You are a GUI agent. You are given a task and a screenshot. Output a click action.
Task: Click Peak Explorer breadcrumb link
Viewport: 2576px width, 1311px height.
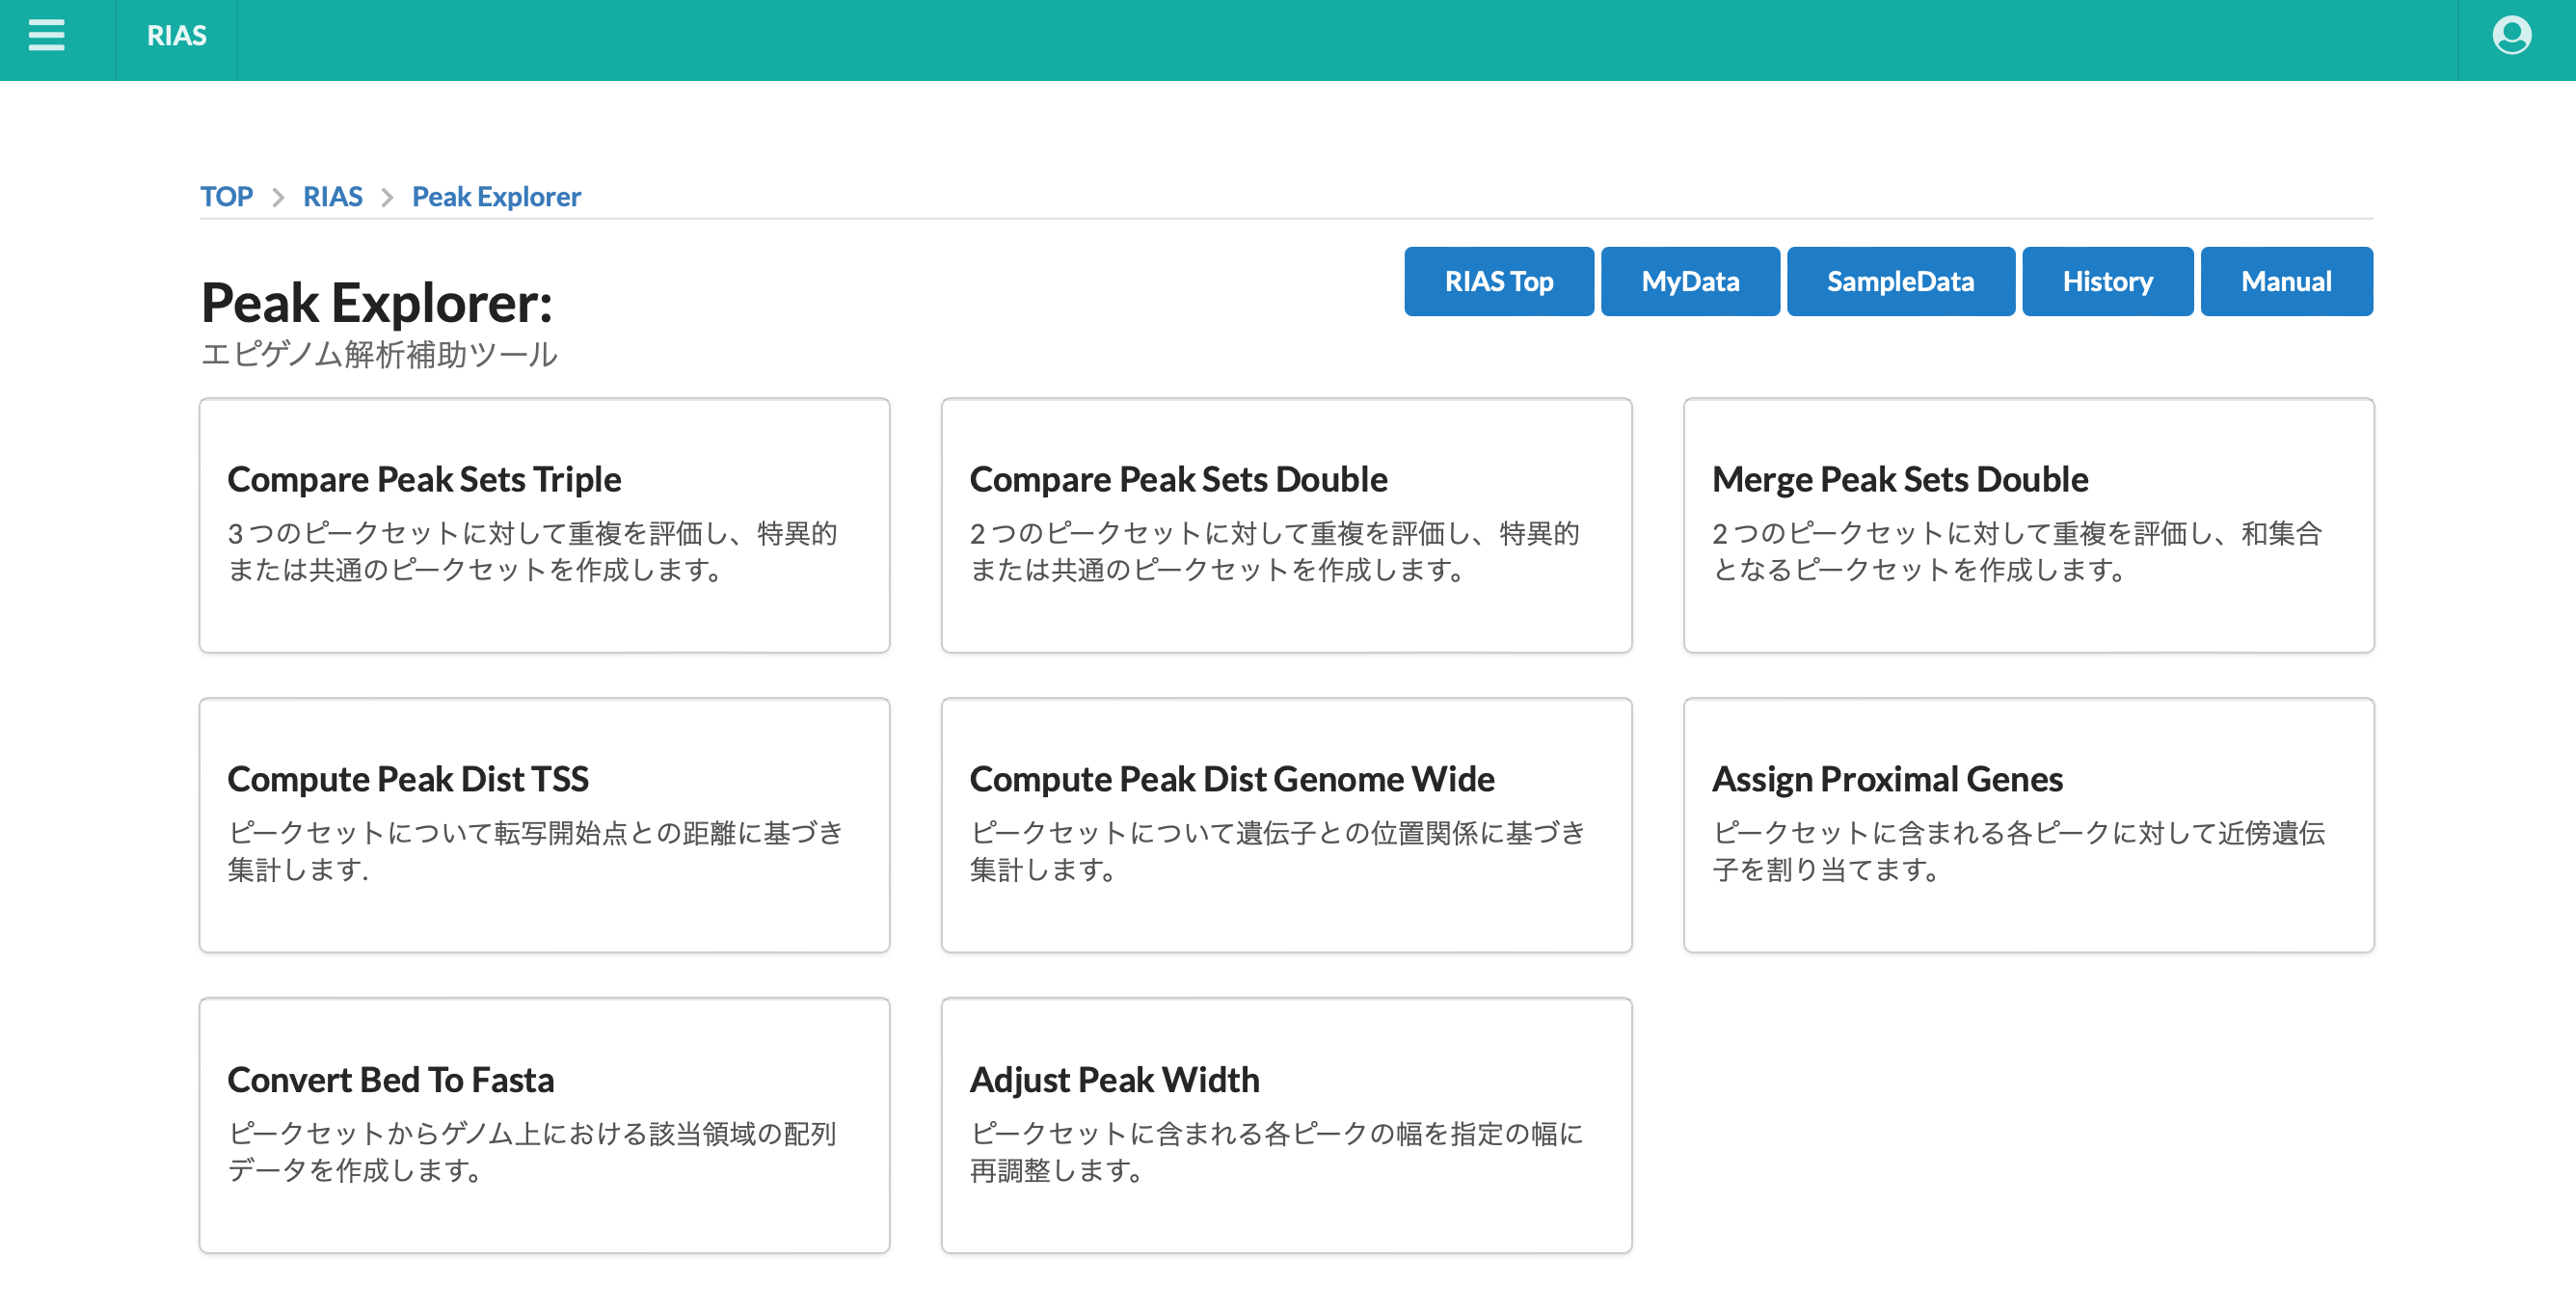[496, 196]
